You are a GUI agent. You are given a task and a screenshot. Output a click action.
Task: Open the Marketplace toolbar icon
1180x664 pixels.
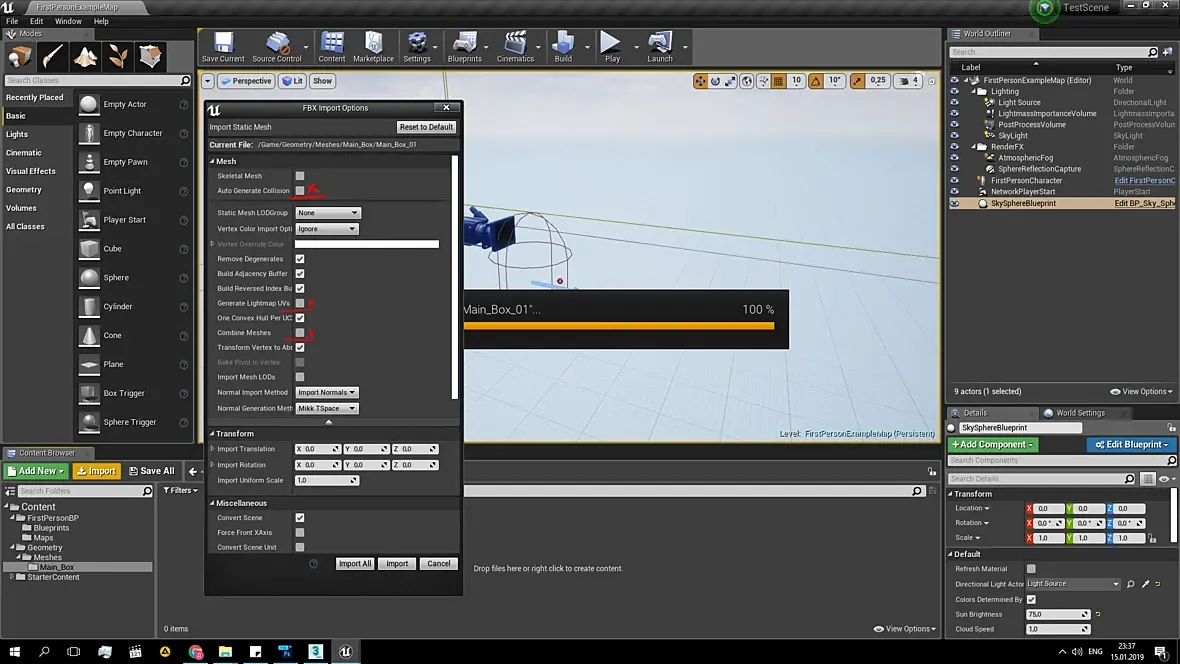click(x=373, y=46)
